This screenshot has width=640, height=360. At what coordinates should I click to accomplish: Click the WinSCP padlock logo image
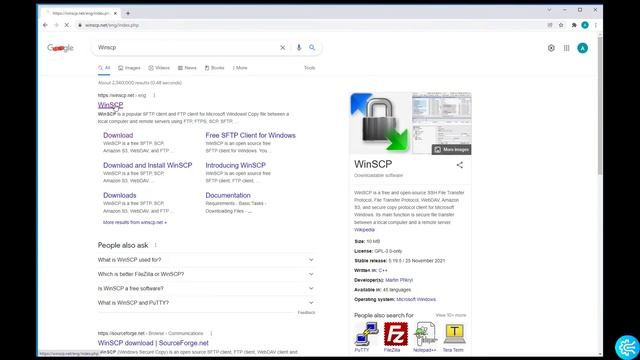click(x=380, y=123)
